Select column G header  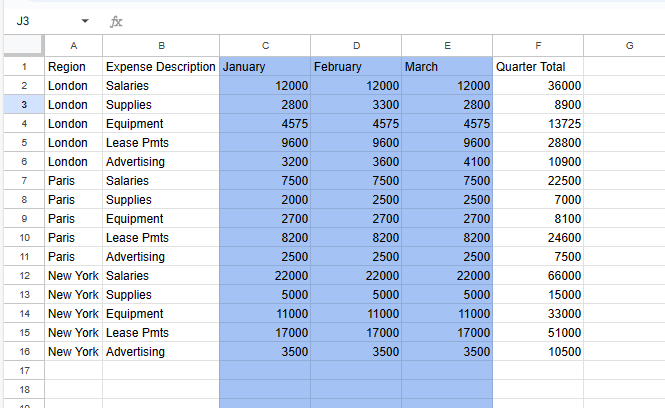628,46
